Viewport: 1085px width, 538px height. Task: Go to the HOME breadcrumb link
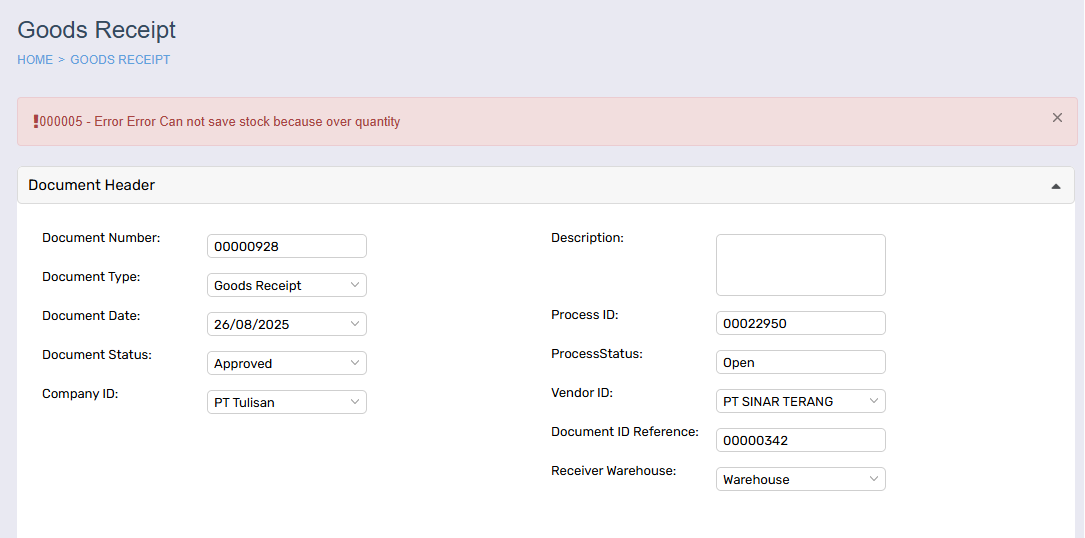click(x=35, y=60)
